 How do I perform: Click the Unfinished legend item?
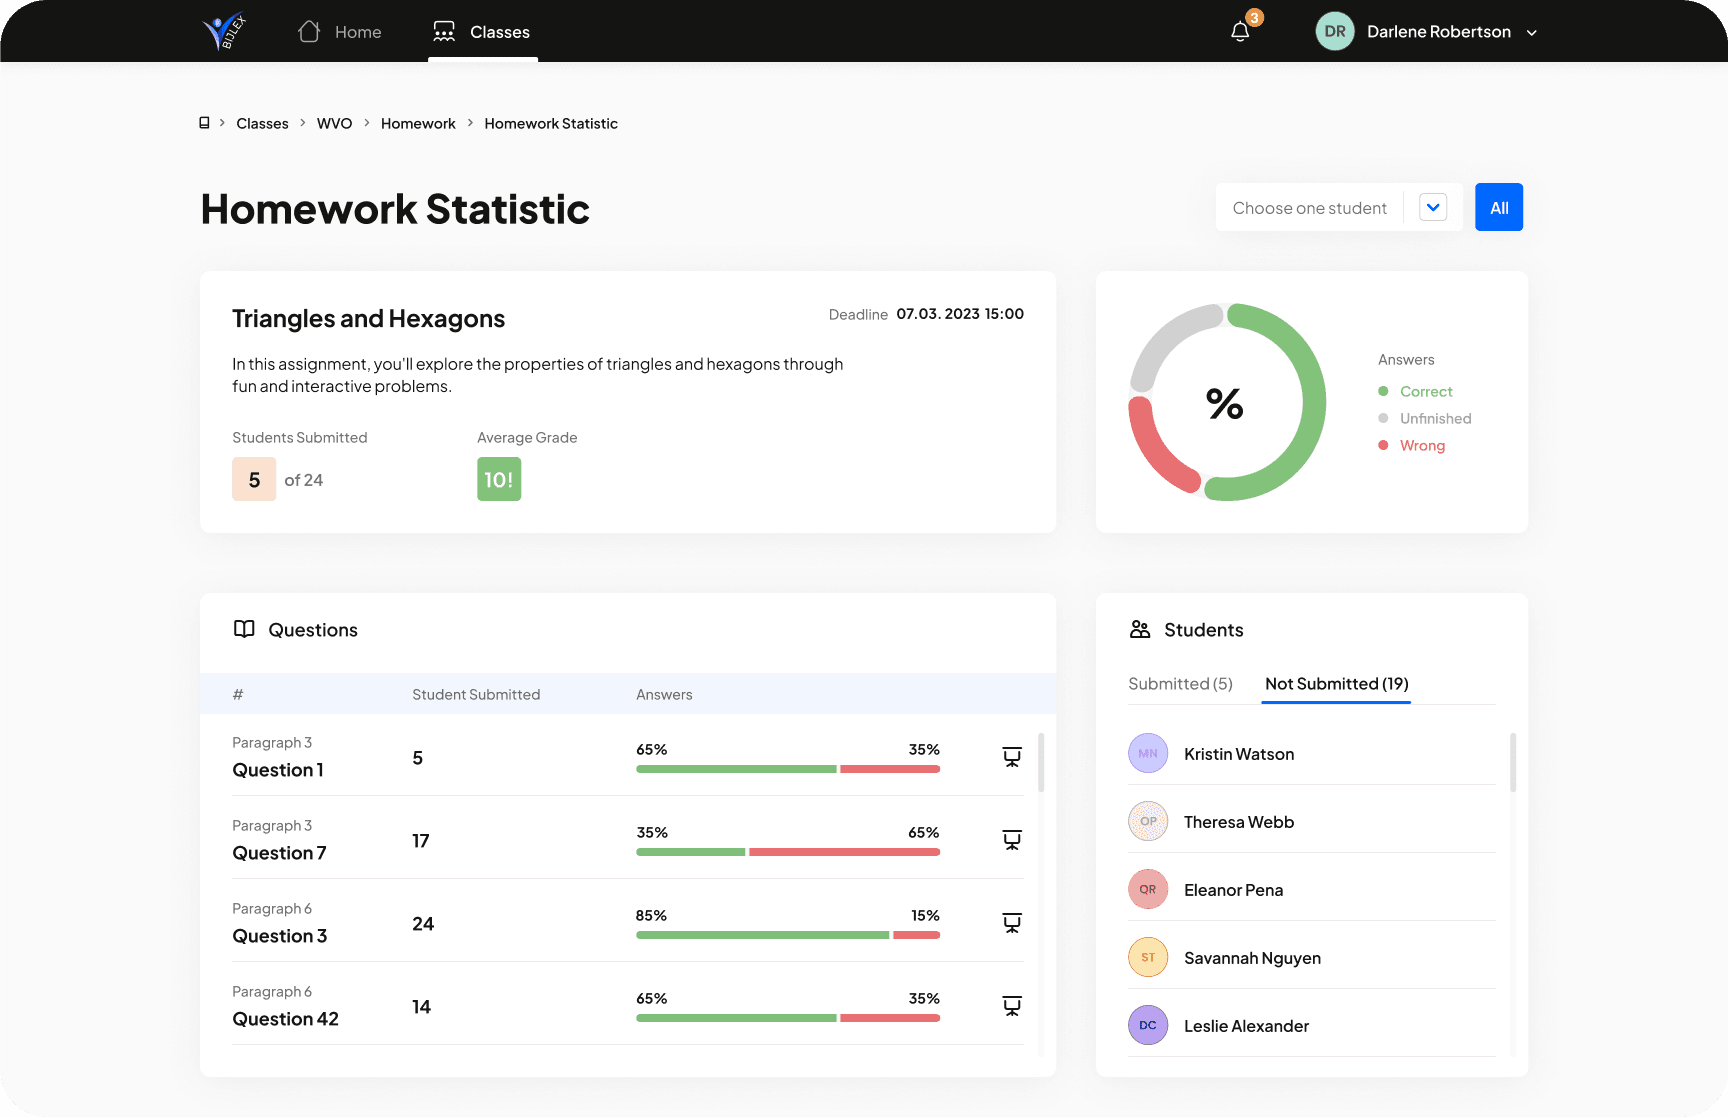coord(1425,418)
